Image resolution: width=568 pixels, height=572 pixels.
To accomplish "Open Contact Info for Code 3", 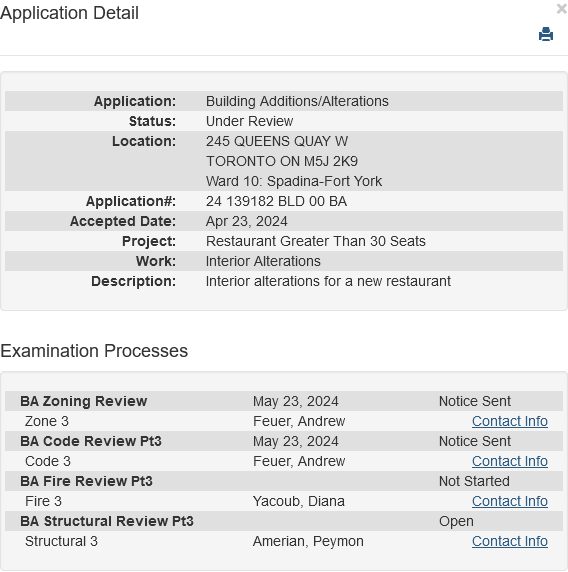I will pyautogui.click(x=510, y=461).
